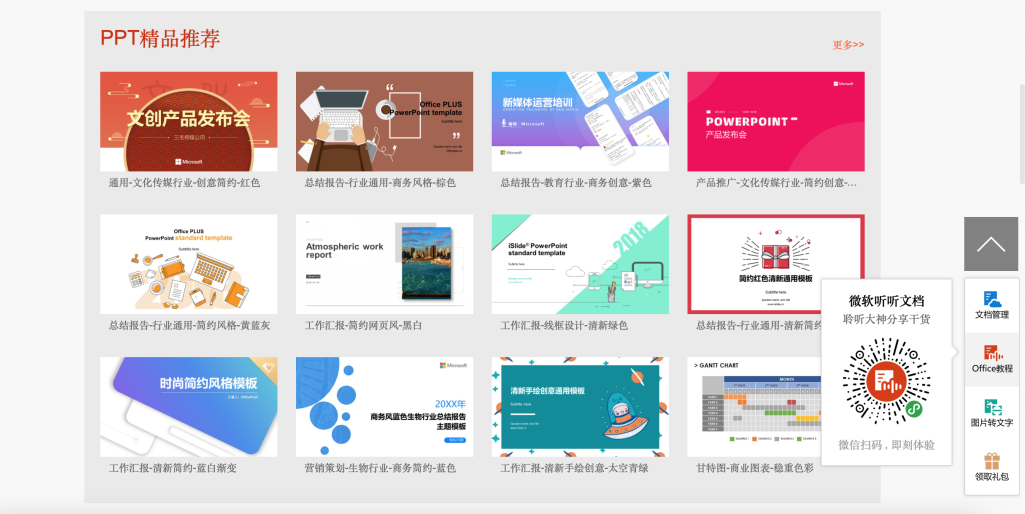Click the title 总结报告-行业通用-商务风格-棕色
Image resolution: width=1025 pixels, height=514 pixels.
pos(380,182)
